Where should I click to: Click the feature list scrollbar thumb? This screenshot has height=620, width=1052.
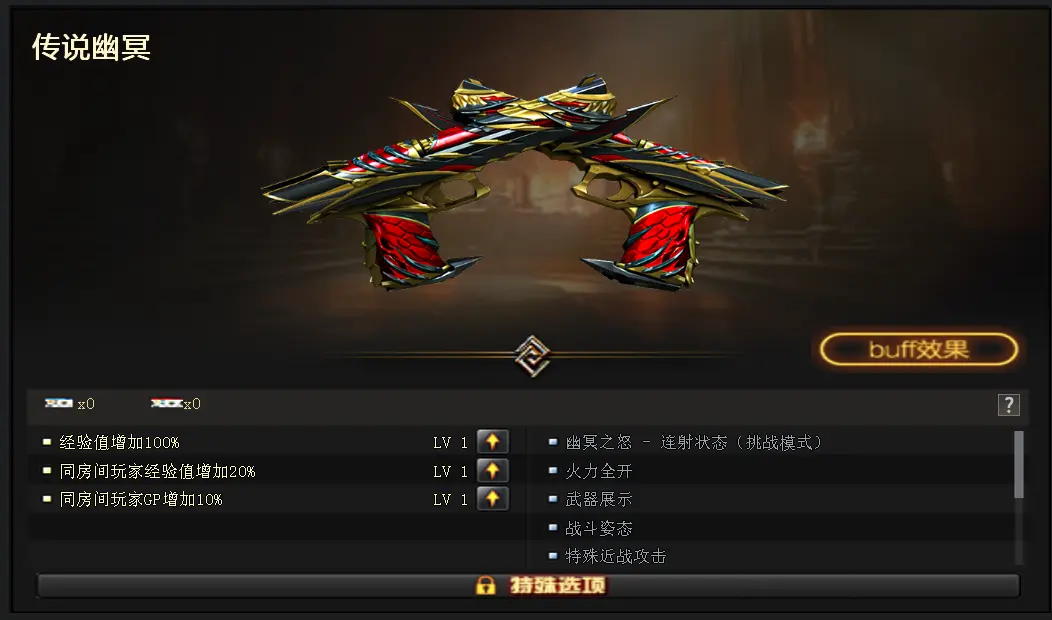coord(1018,464)
